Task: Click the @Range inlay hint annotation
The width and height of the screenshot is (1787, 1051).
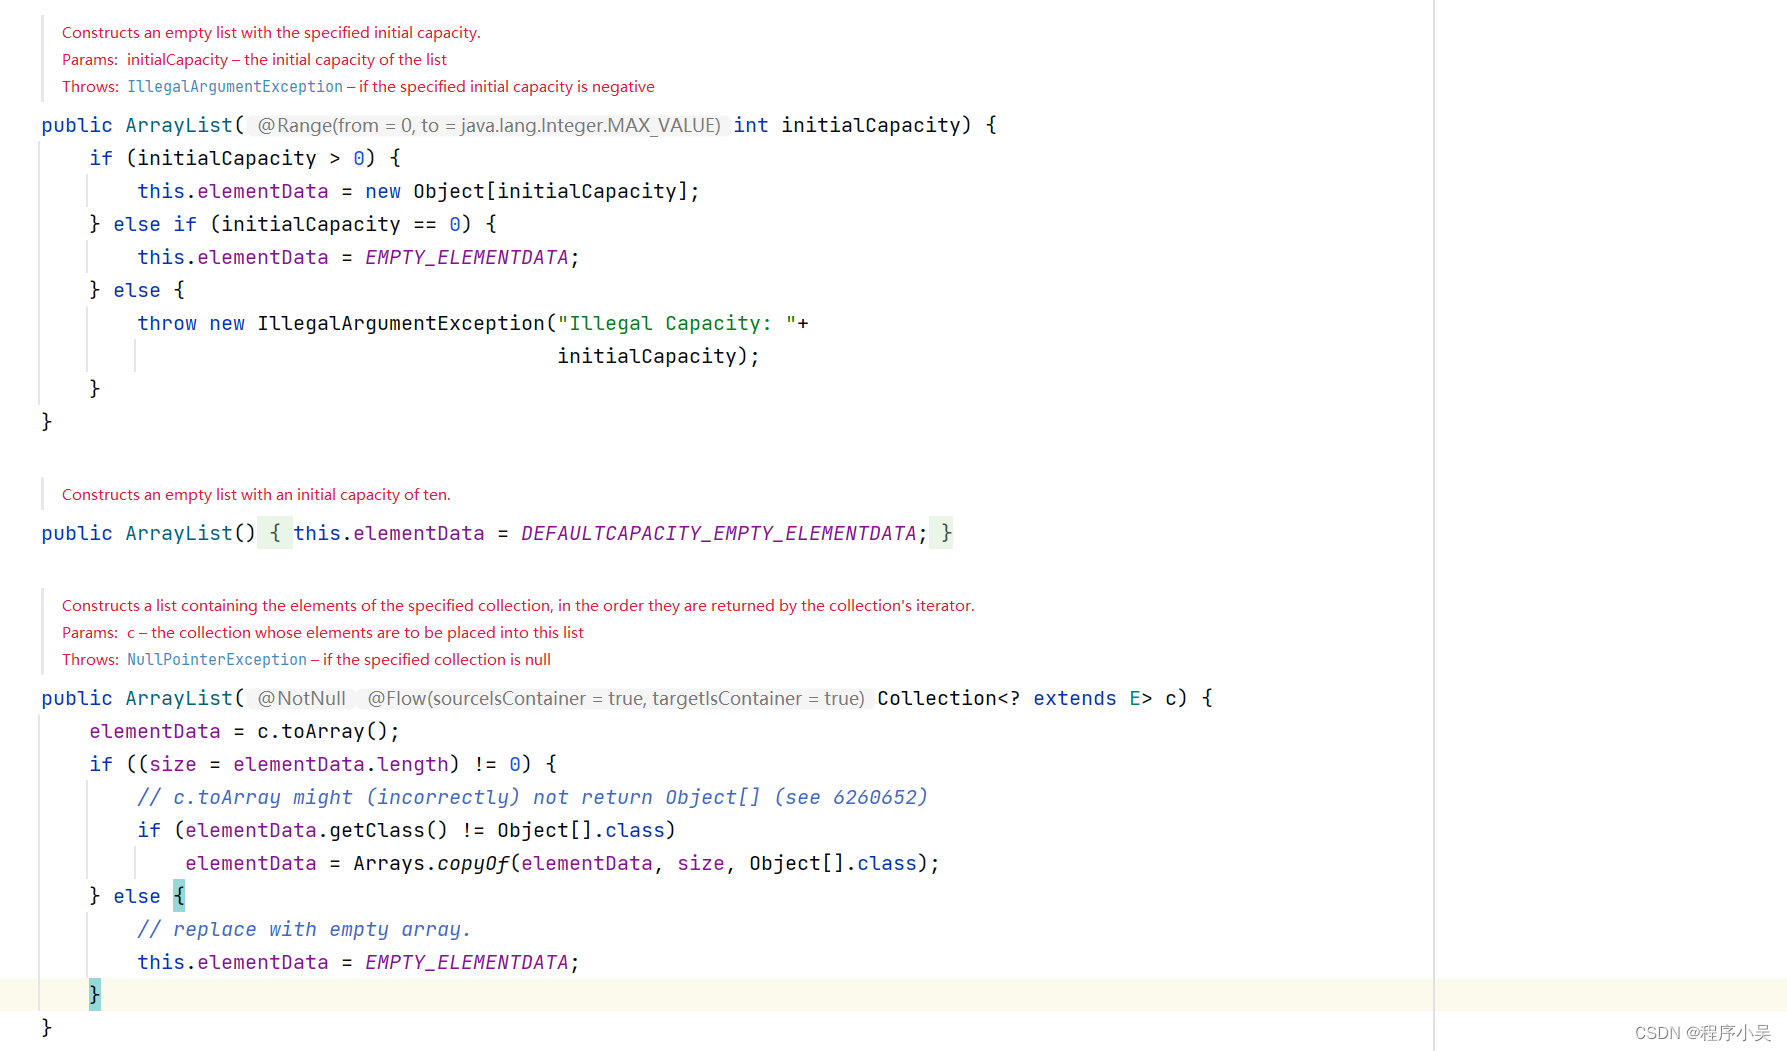Action: (488, 125)
